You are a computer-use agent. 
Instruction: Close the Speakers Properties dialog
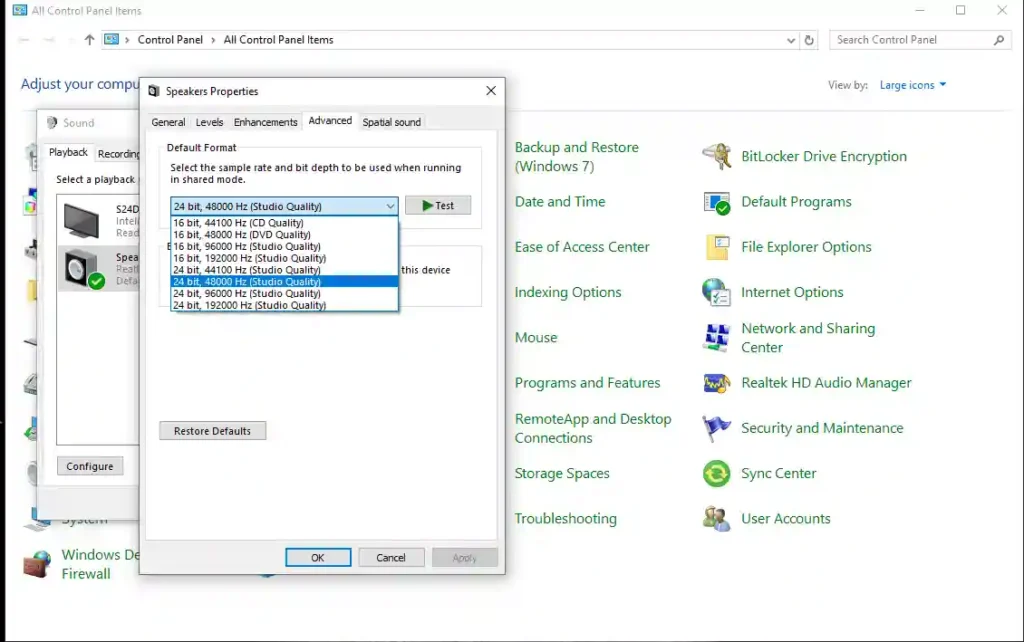pos(491,91)
